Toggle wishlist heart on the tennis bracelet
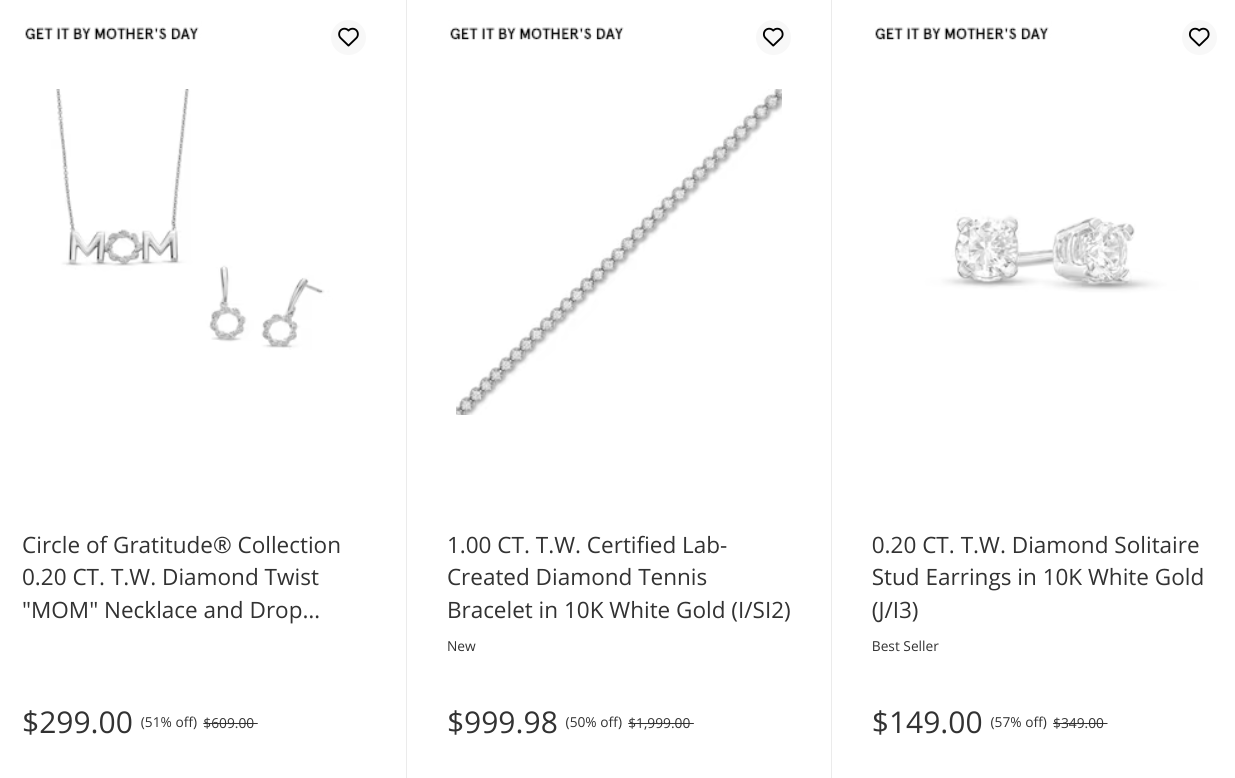This screenshot has width=1235, height=778. coord(773,37)
